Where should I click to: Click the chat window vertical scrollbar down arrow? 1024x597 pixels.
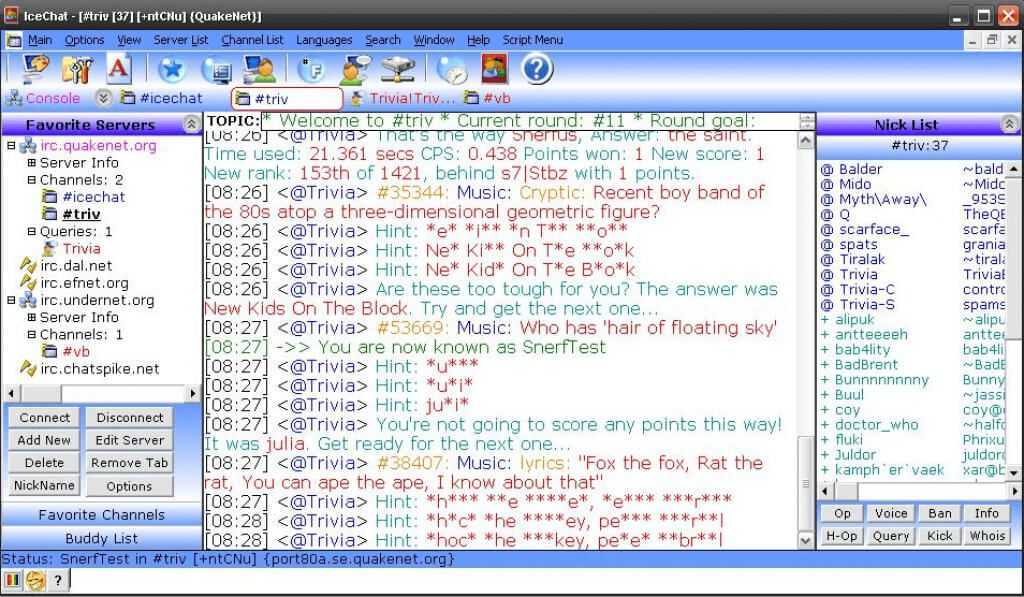[x=806, y=540]
